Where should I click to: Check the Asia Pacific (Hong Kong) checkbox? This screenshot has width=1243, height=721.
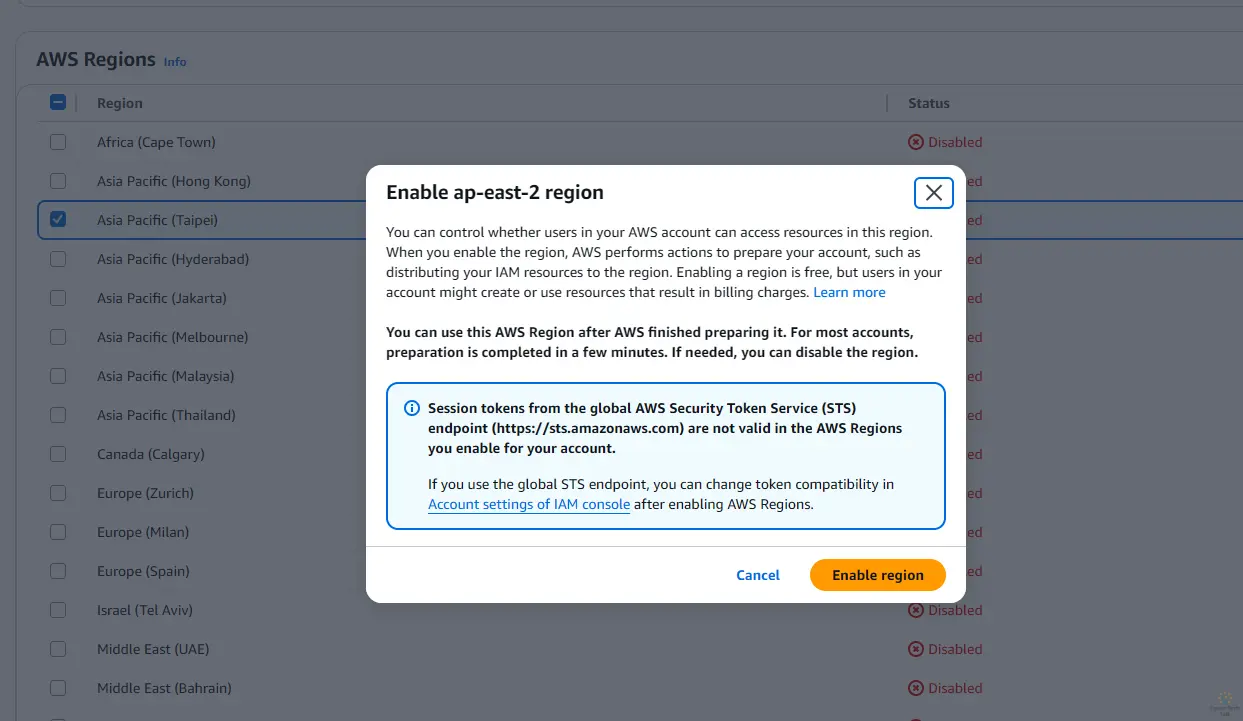point(58,181)
